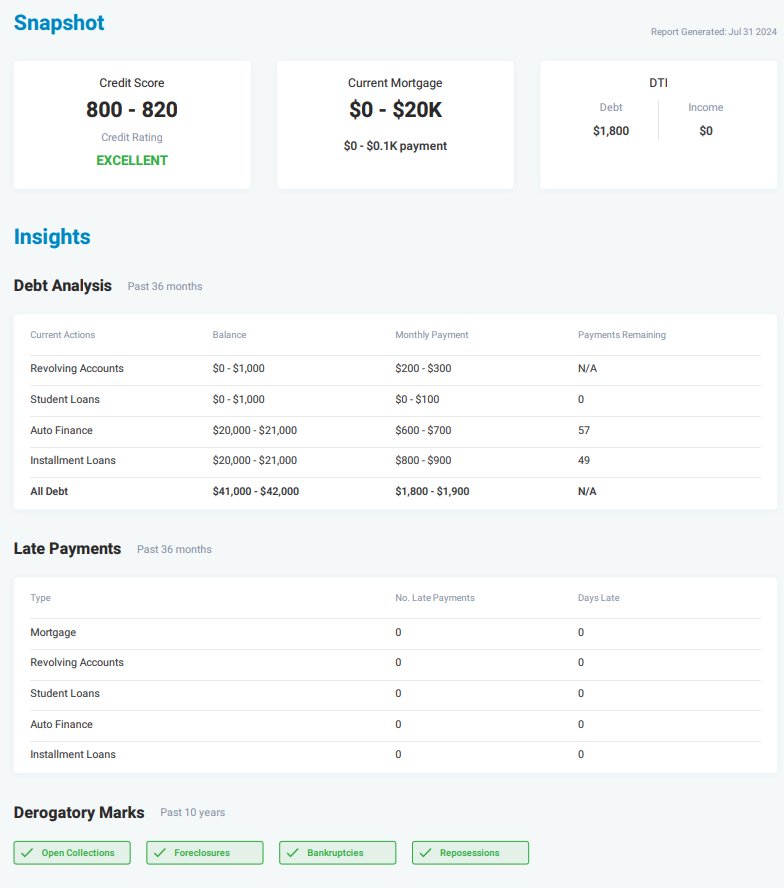This screenshot has width=784, height=888.
Task: Click 'Past 36 months' beside Debt Analysis
Action: click(x=165, y=287)
